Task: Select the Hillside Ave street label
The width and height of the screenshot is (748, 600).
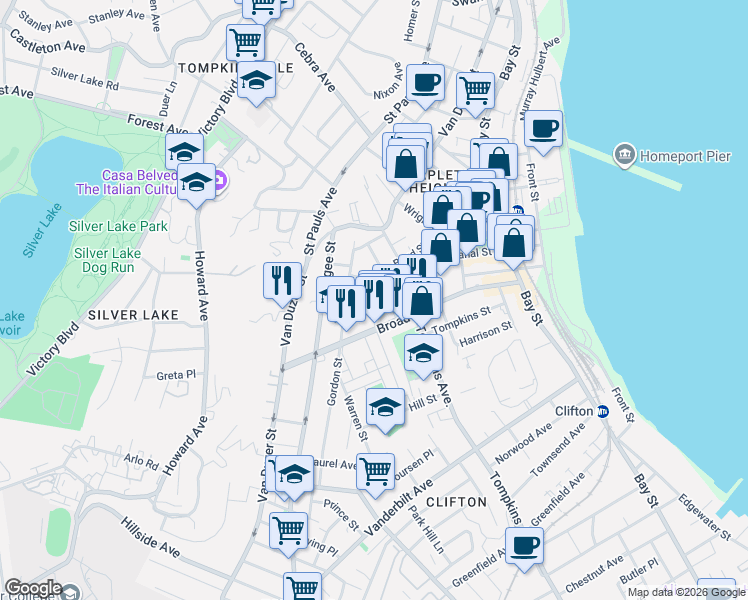Action: pyautogui.click(x=150, y=537)
